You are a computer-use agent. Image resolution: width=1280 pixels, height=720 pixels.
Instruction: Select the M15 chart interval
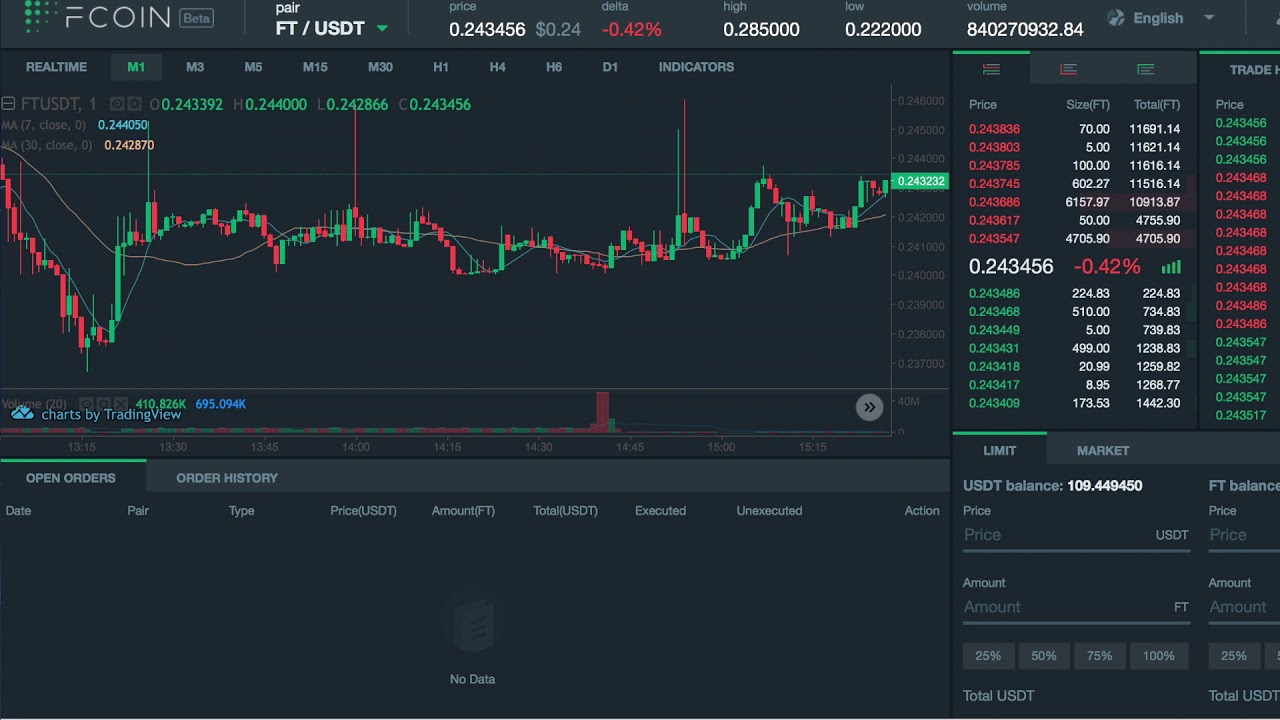[315, 67]
